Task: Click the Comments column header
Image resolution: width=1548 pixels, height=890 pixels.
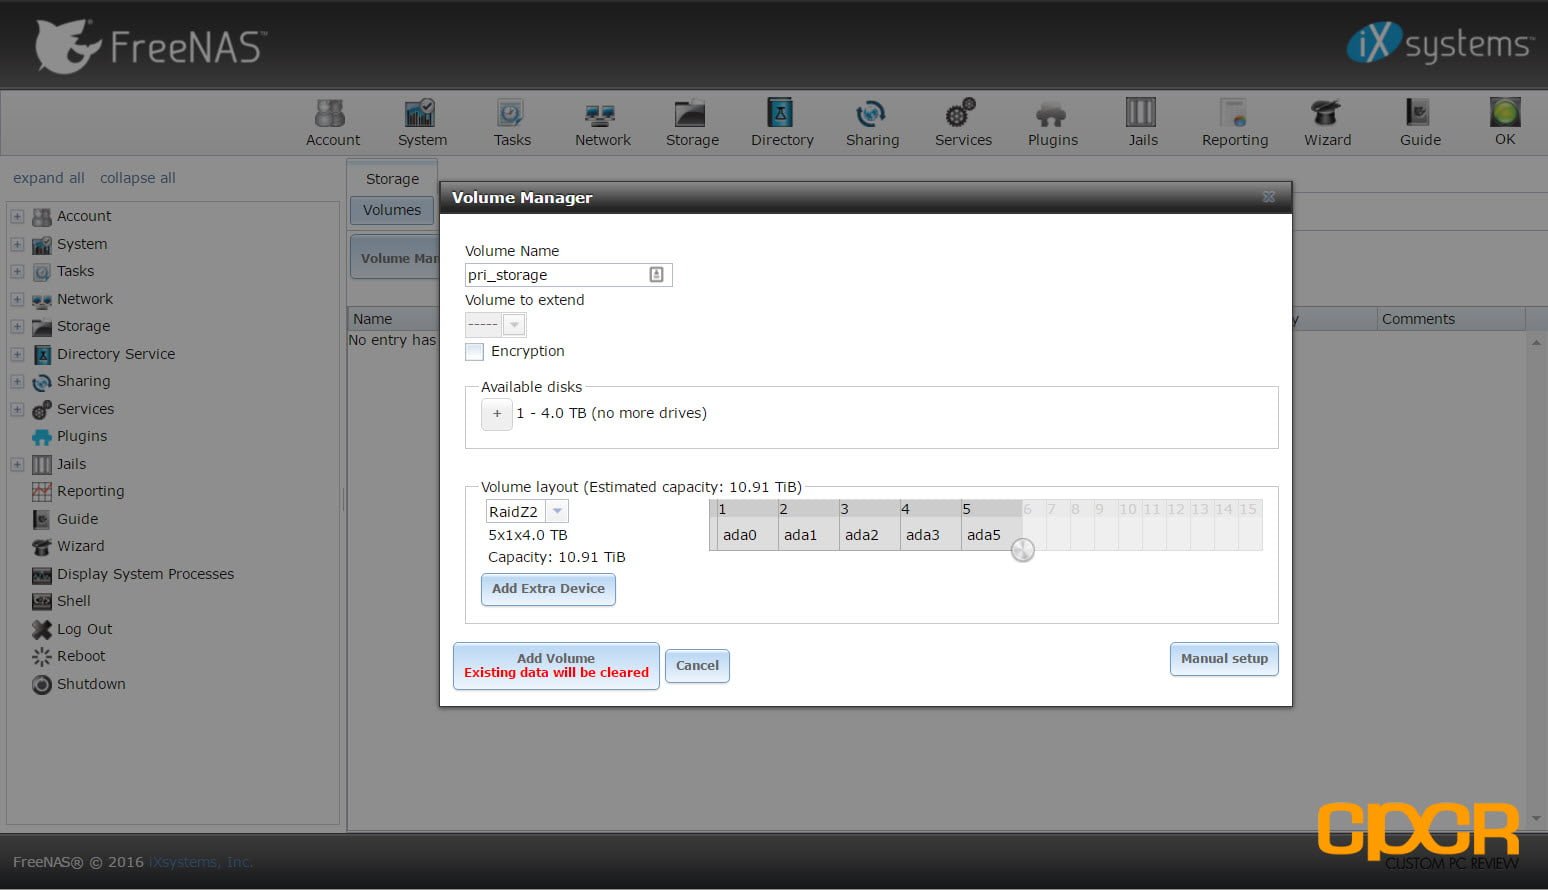Action: 1451,319
